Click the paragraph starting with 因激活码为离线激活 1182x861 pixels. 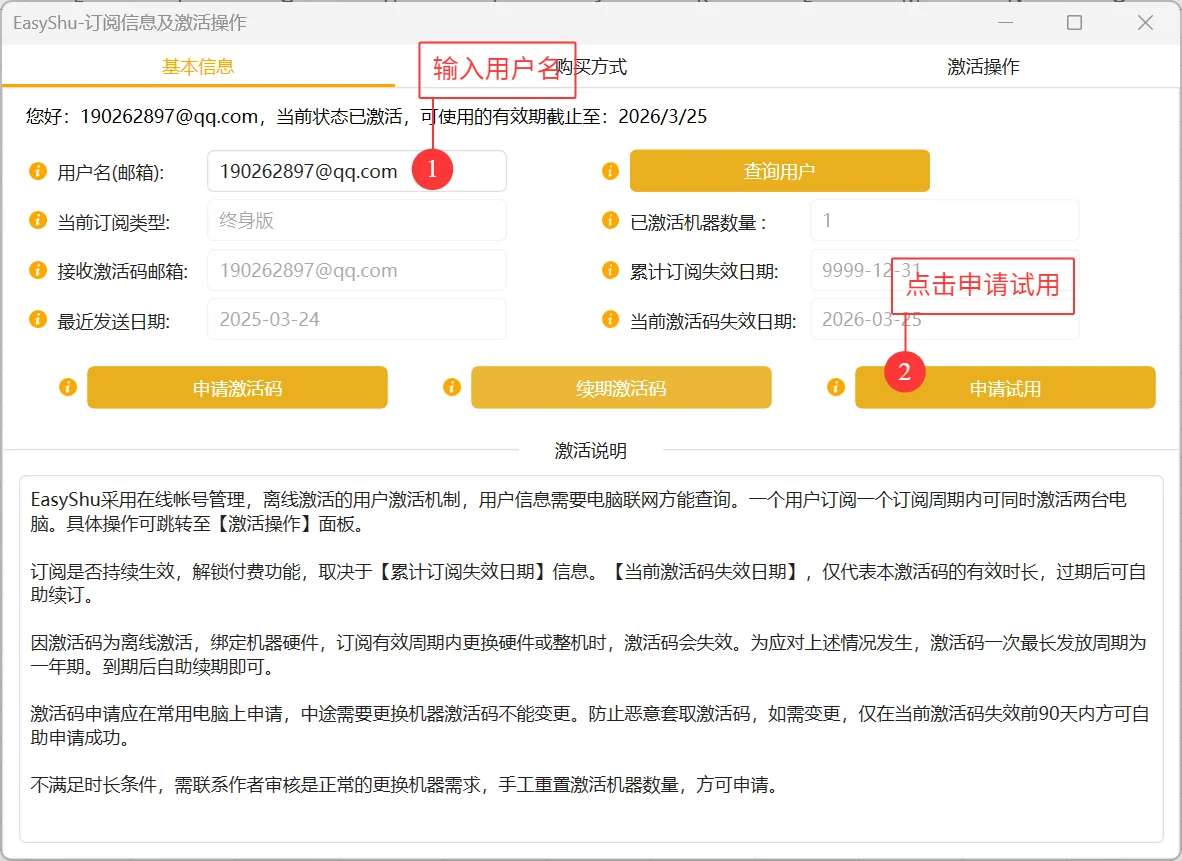tap(588, 654)
